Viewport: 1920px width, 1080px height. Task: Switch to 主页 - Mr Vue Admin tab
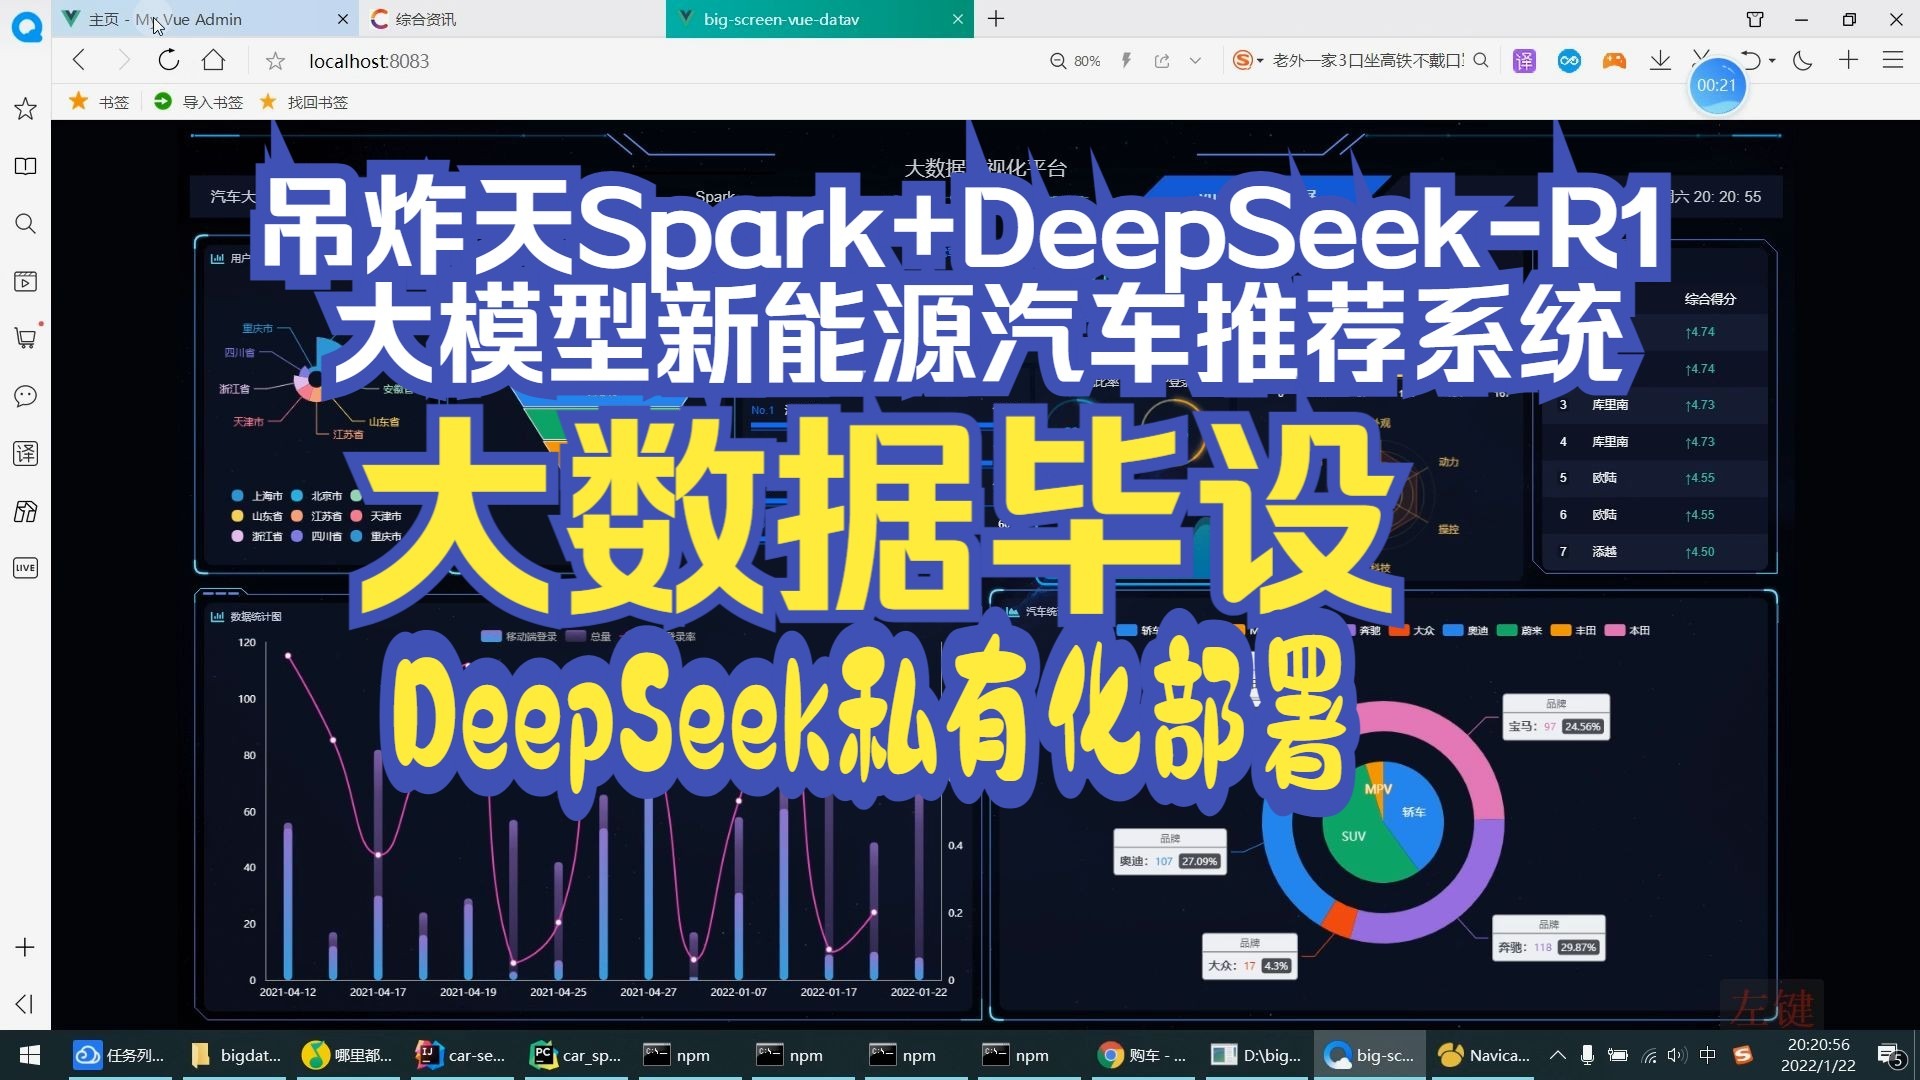click(x=205, y=19)
